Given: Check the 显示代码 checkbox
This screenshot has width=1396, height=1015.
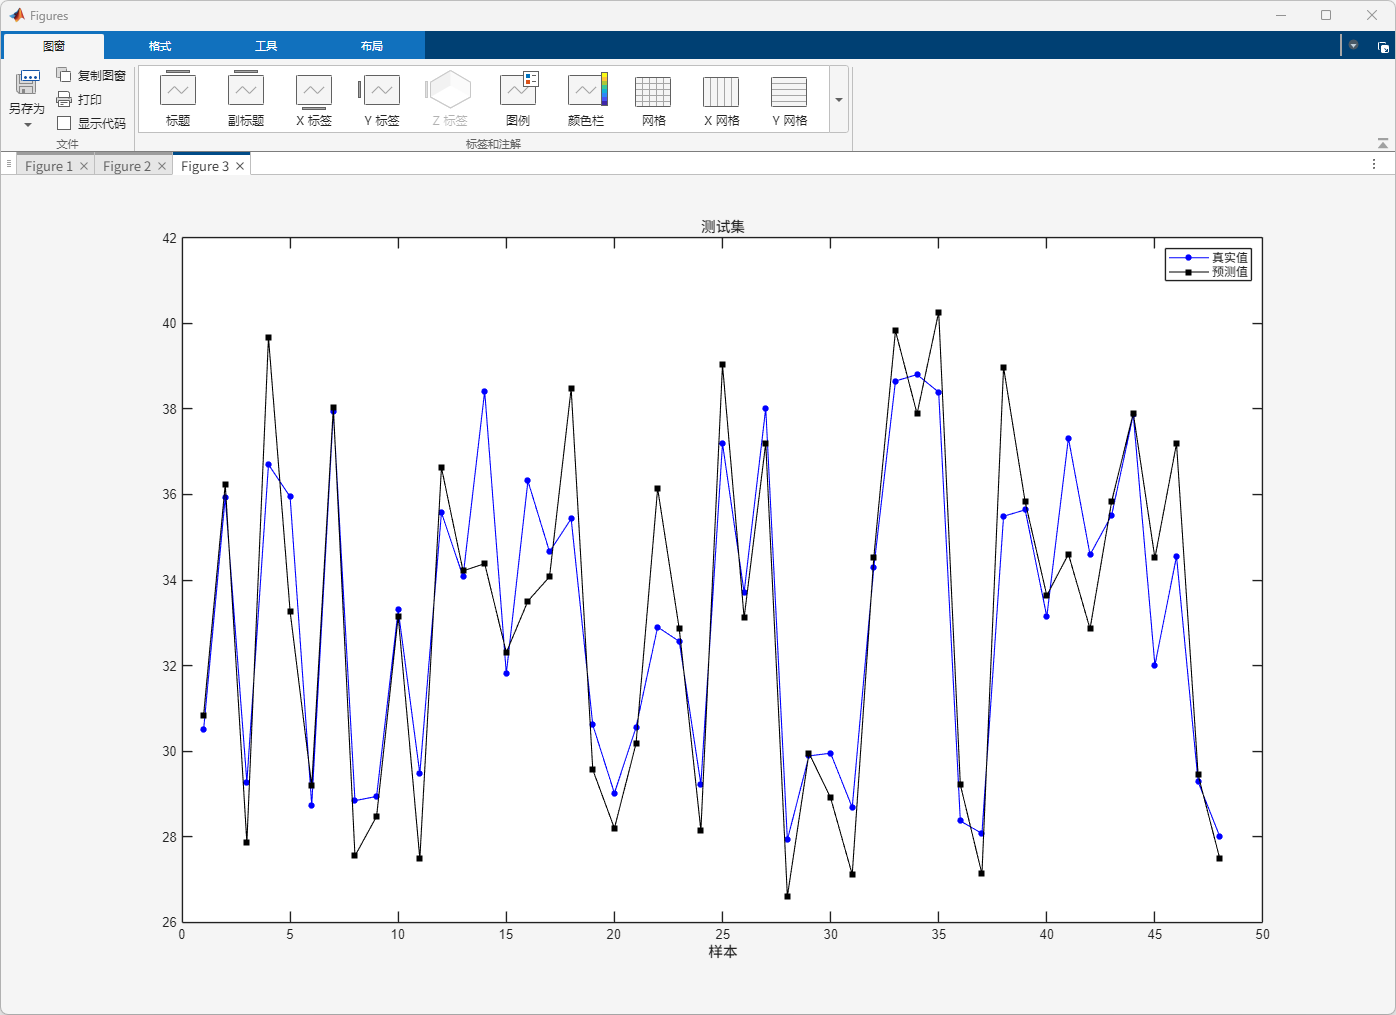Looking at the screenshot, I should [x=65, y=123].
